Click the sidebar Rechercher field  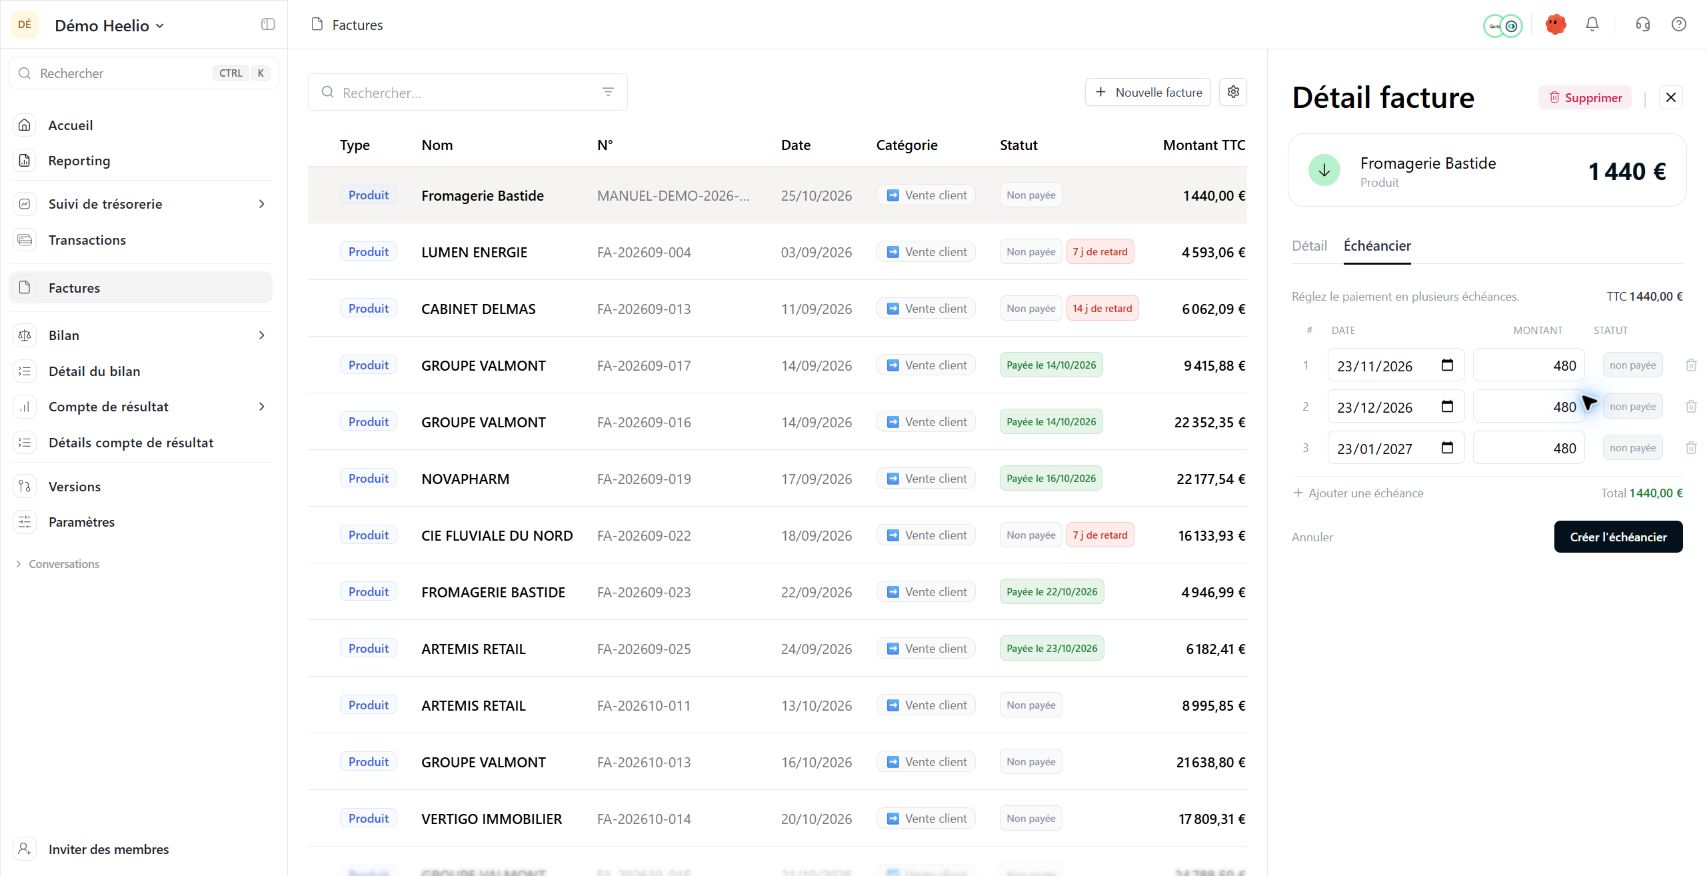(143, 73)
